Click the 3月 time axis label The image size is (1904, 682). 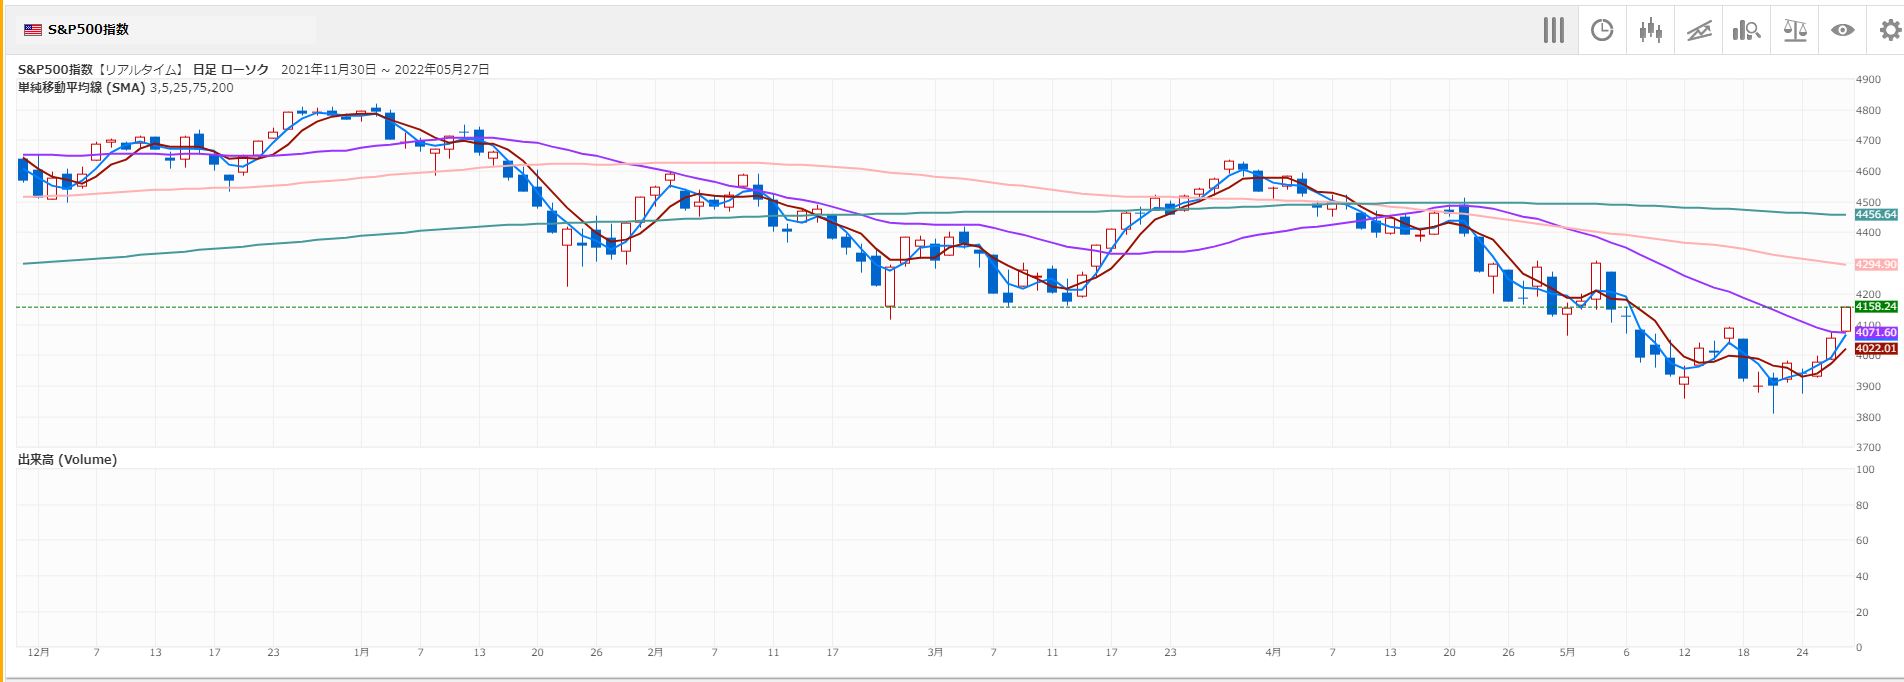[935, 652]
